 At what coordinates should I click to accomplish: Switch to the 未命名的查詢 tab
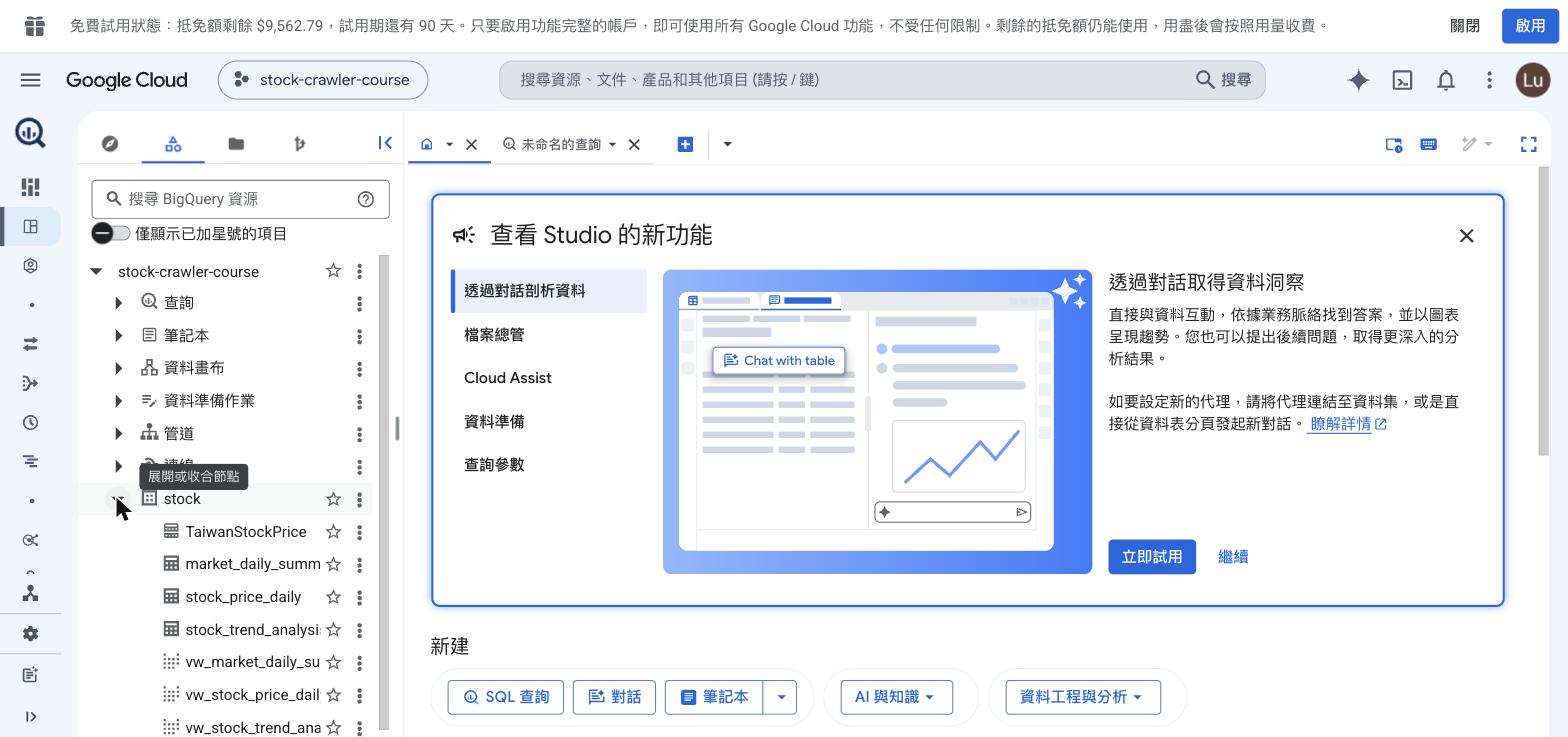coord(560,144)
